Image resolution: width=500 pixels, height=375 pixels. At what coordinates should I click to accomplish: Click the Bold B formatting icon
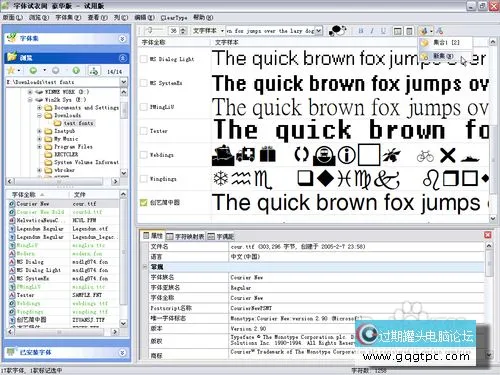click(x=361, y=31)
